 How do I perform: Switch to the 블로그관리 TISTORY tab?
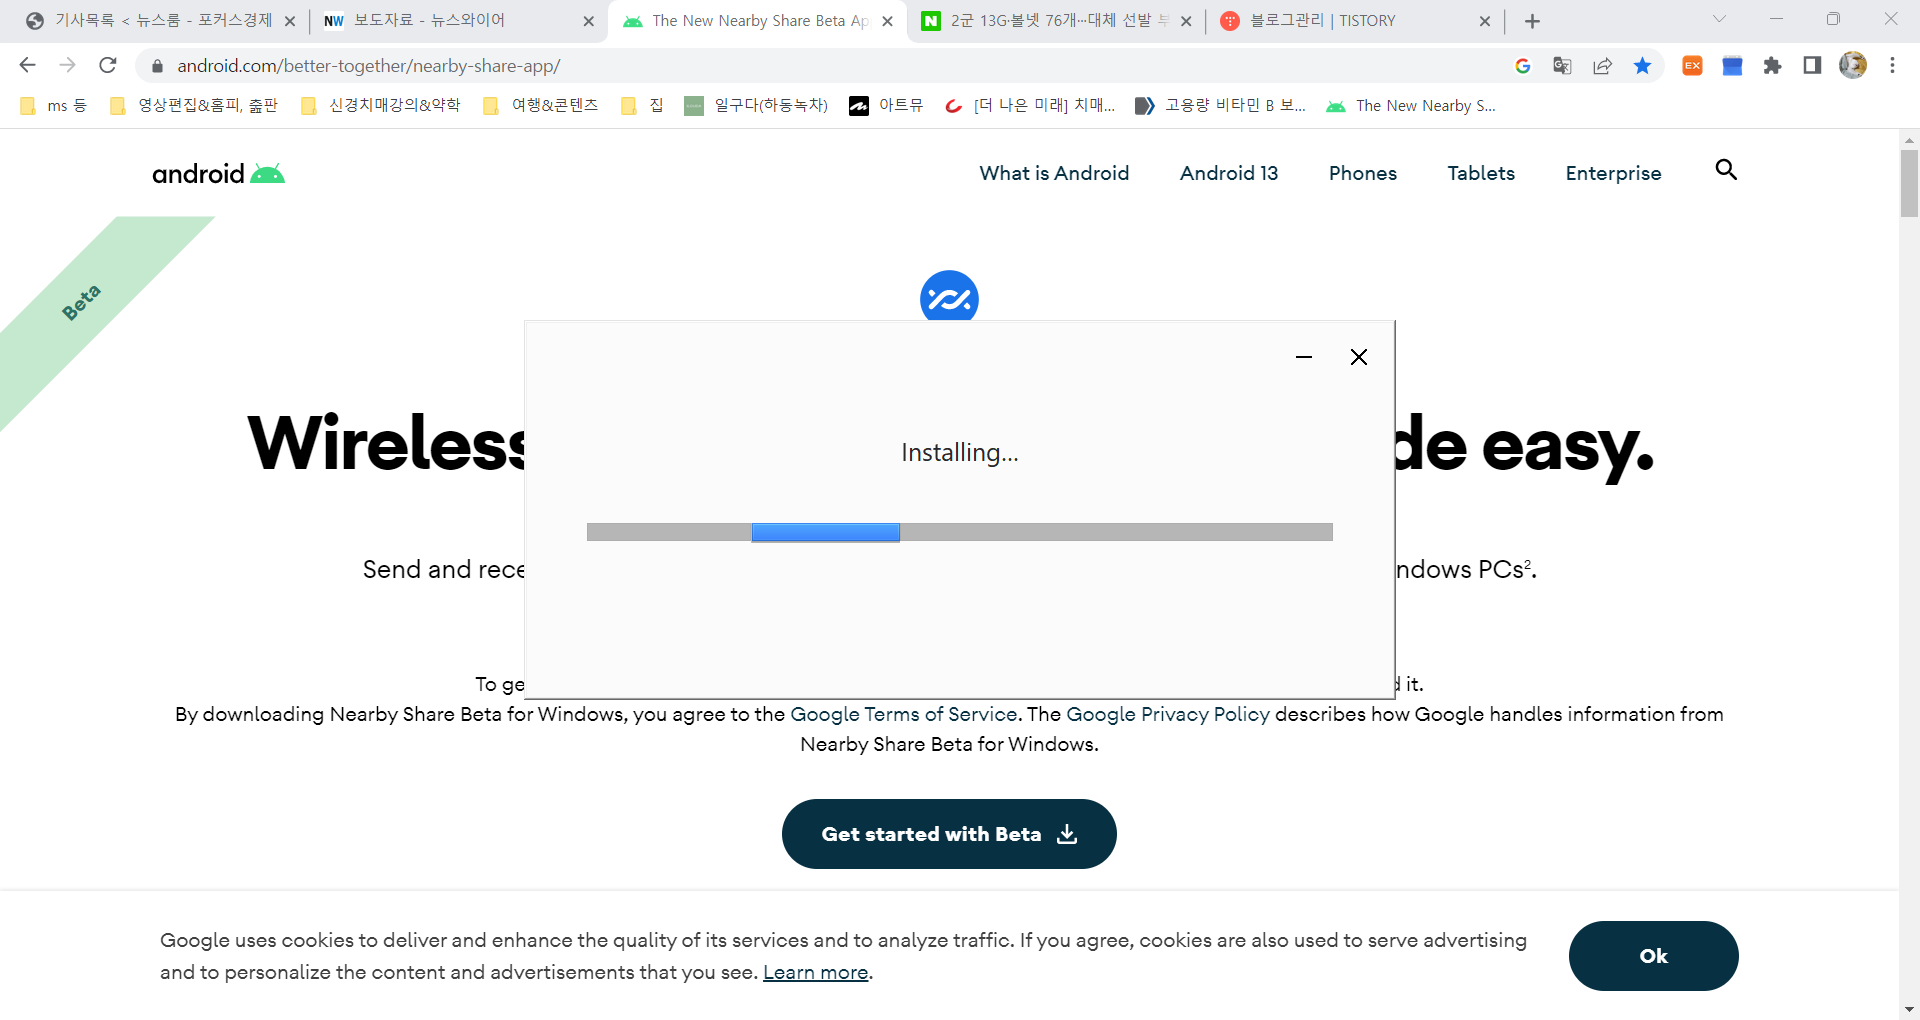[1354, 21]
